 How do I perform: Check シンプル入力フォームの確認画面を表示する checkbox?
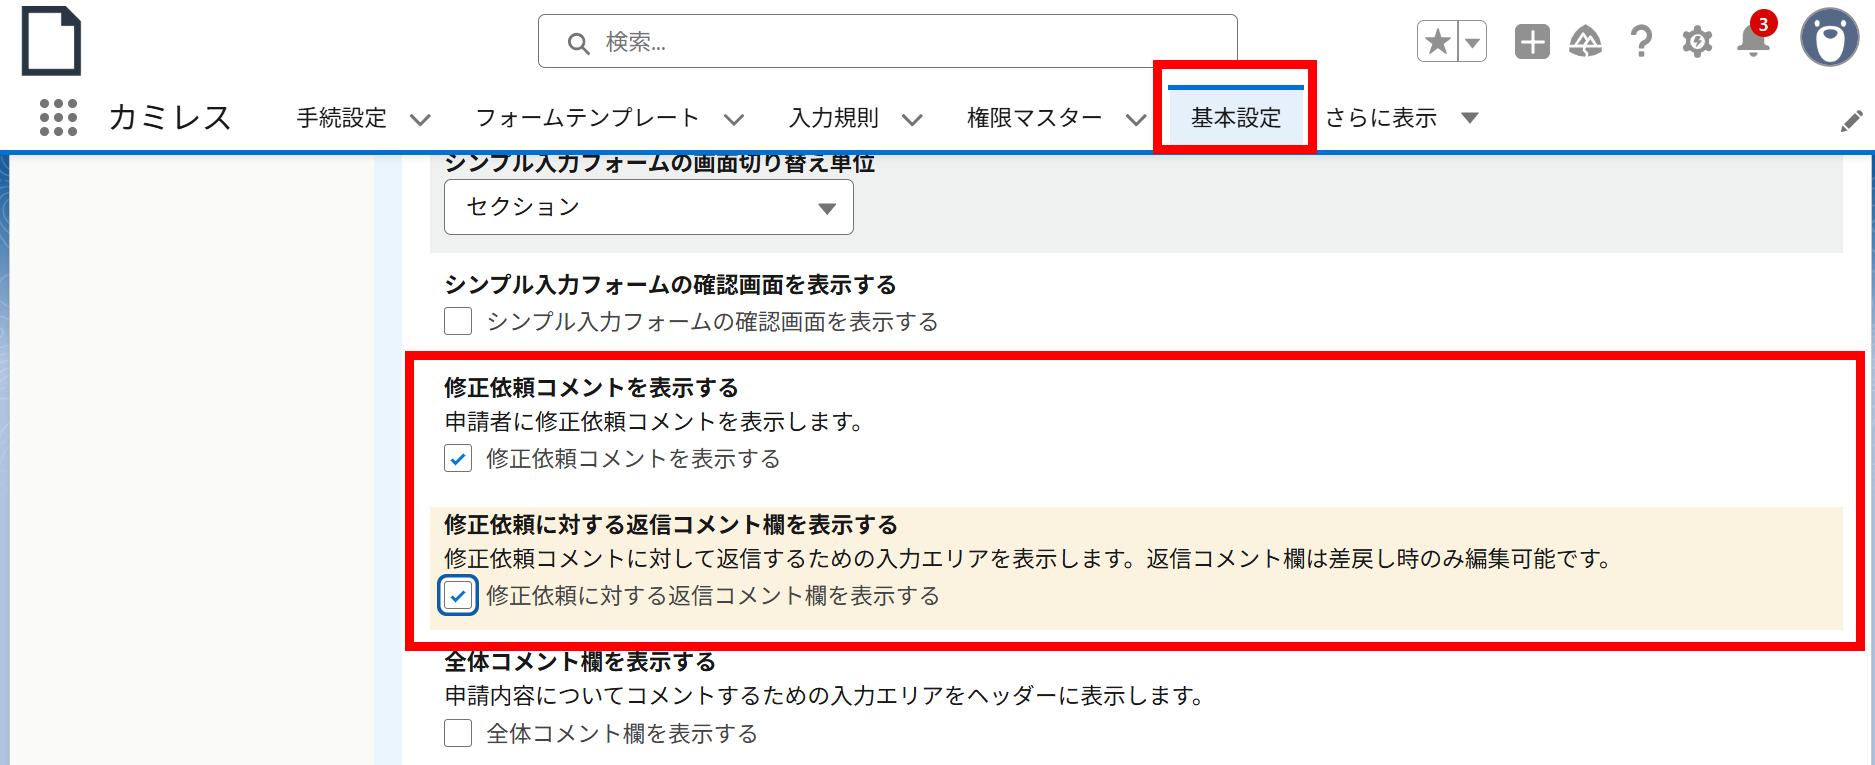(458, 321)
